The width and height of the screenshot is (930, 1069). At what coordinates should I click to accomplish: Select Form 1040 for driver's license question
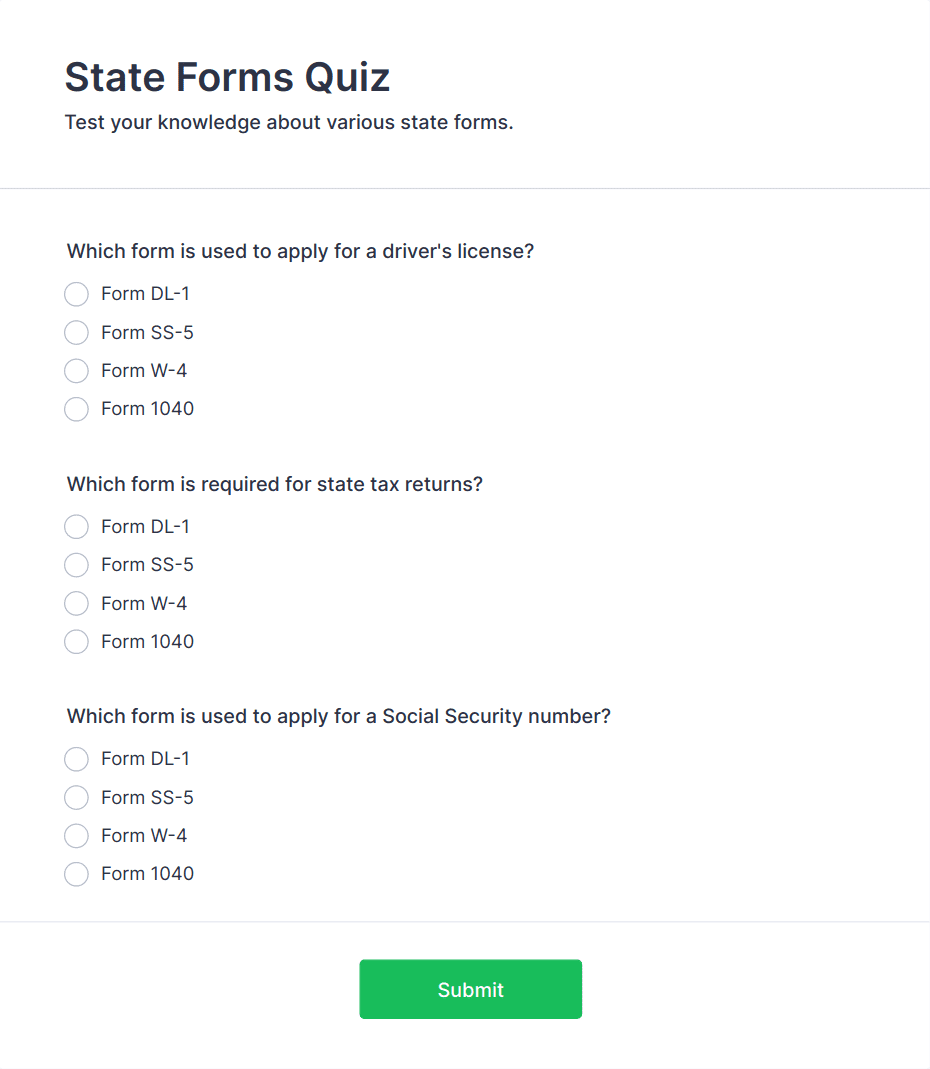[76, 409]
